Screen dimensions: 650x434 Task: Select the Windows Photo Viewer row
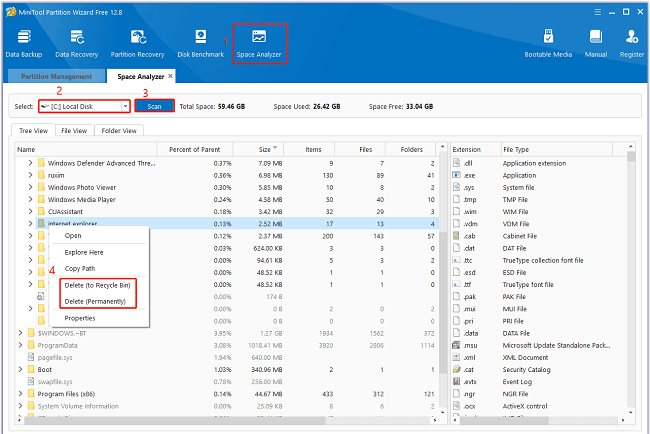(x=227, y=187)
